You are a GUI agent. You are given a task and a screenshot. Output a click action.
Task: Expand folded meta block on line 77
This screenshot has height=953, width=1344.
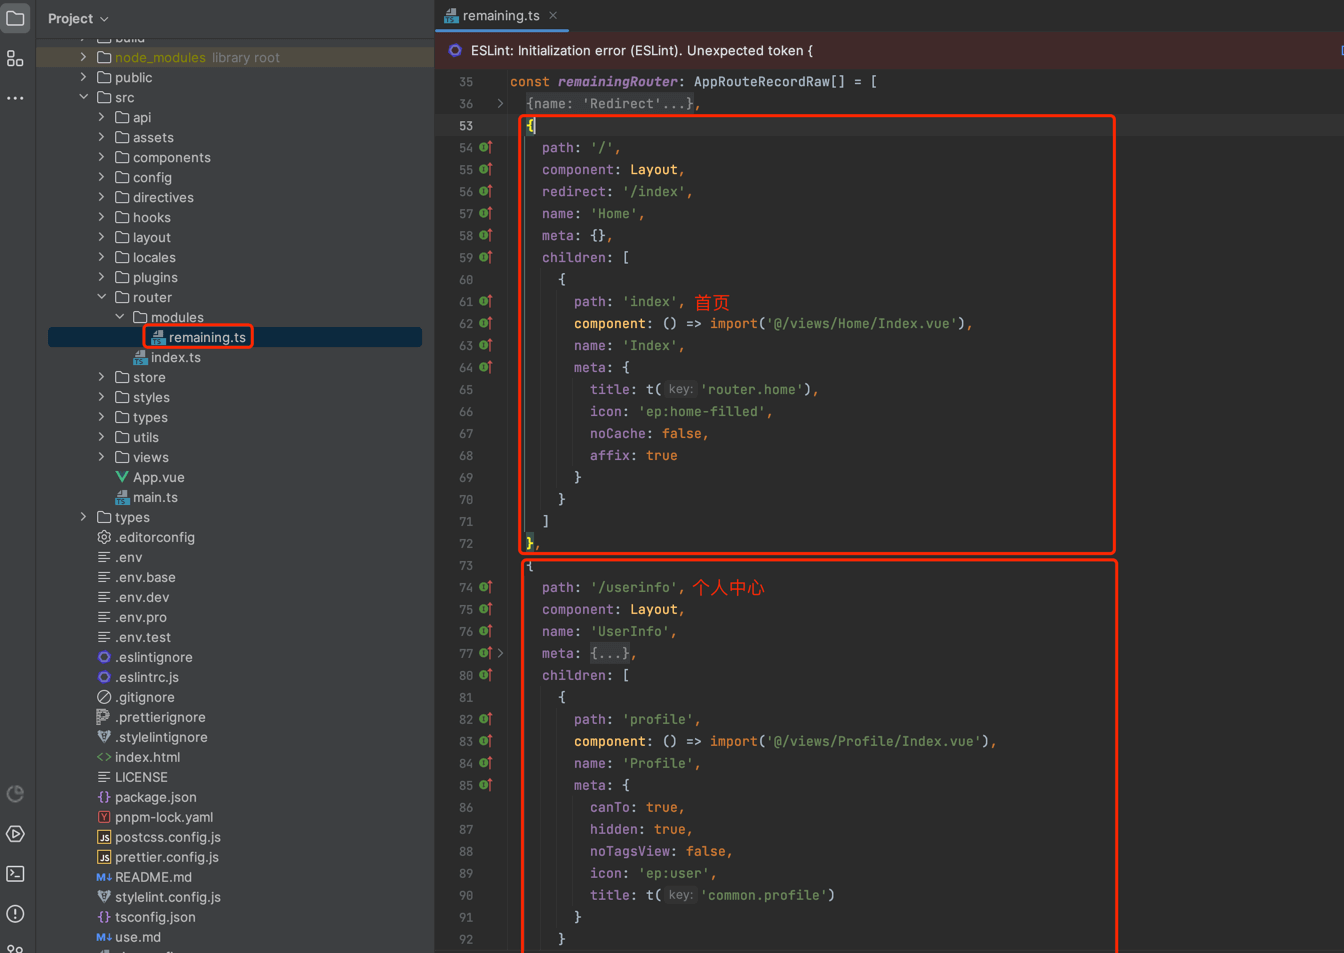tap(501, 653)
